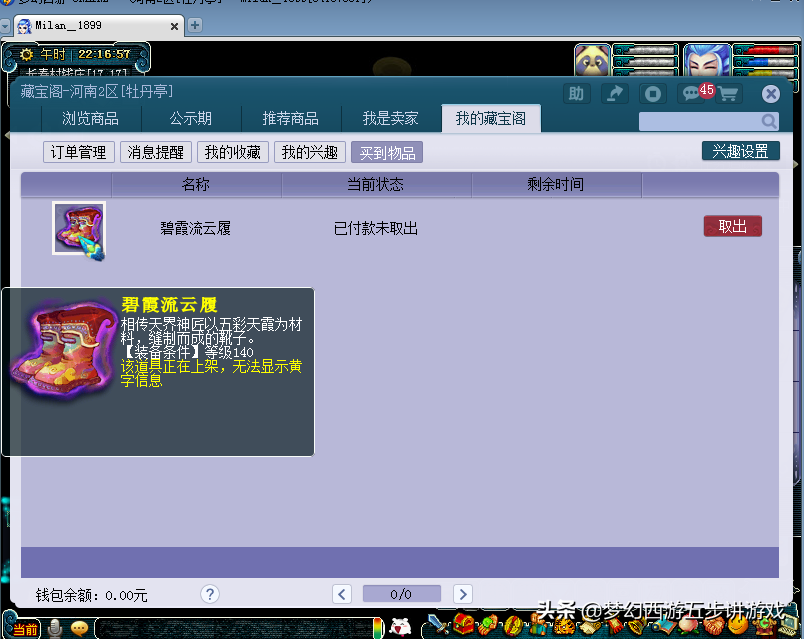
Task: Click the computer system icon
Action: tap(788, 626)
